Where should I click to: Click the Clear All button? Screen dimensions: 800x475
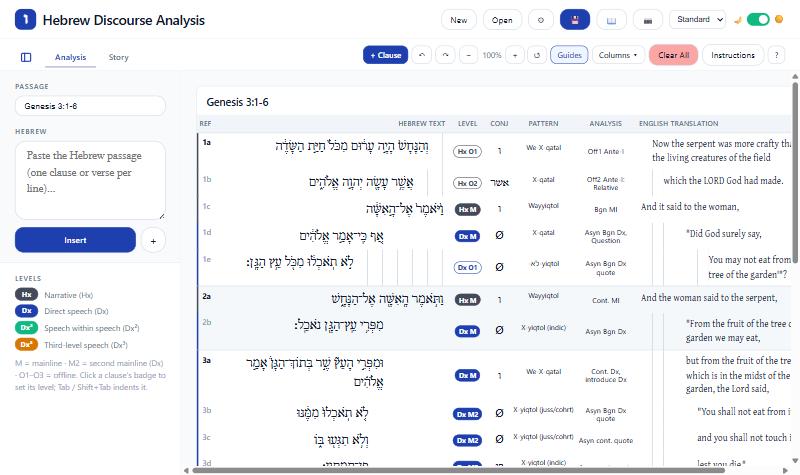coord(673,55)
